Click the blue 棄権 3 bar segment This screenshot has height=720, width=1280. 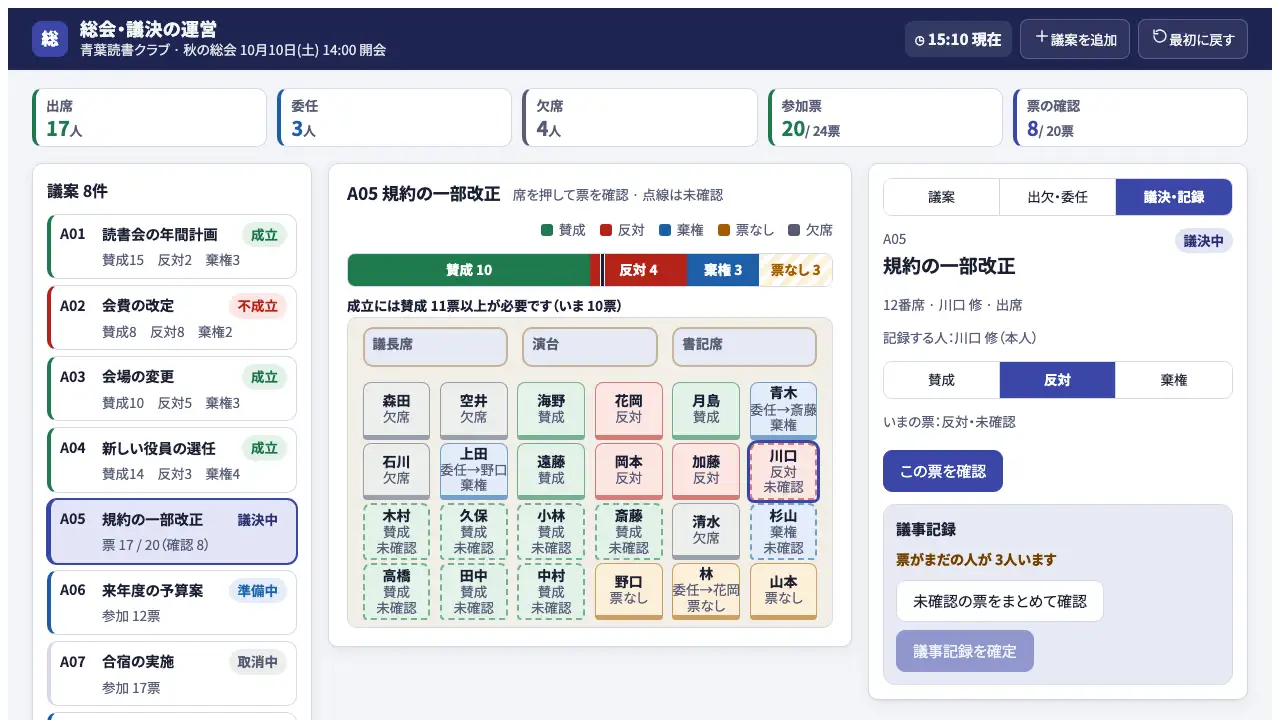(723, 270)
